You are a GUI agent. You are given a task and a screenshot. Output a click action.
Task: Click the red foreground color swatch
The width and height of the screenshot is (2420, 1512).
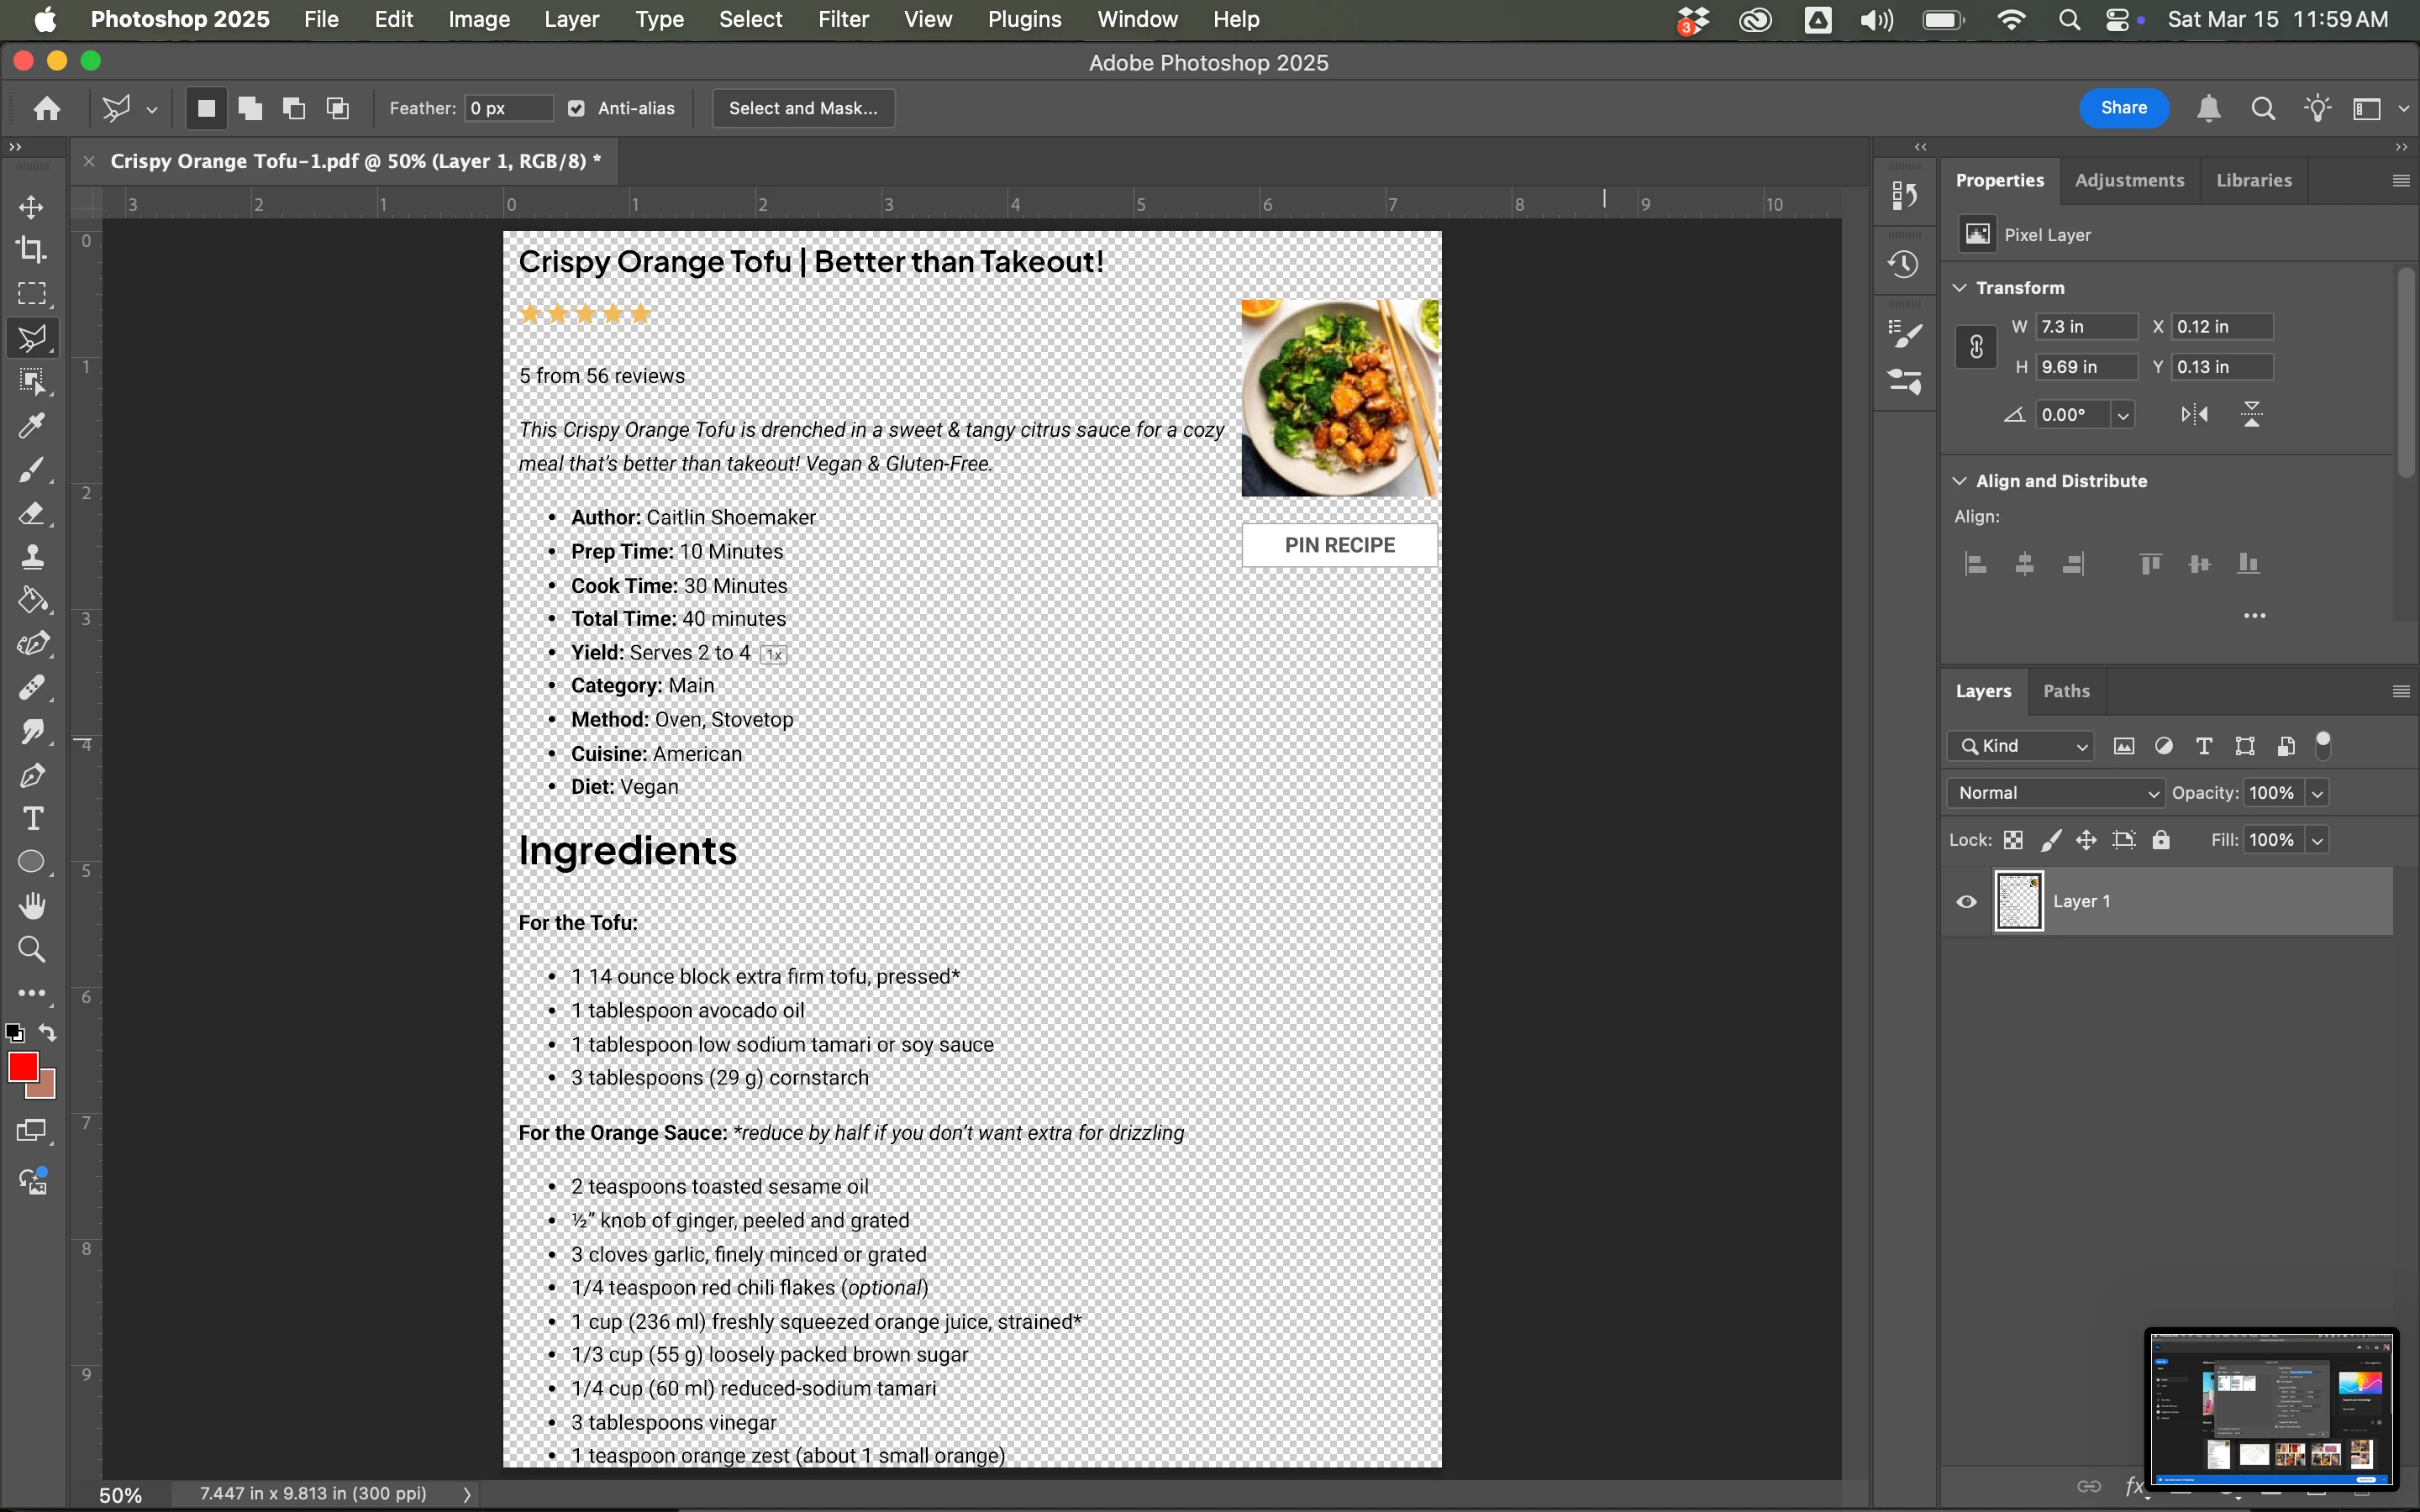22,1067
